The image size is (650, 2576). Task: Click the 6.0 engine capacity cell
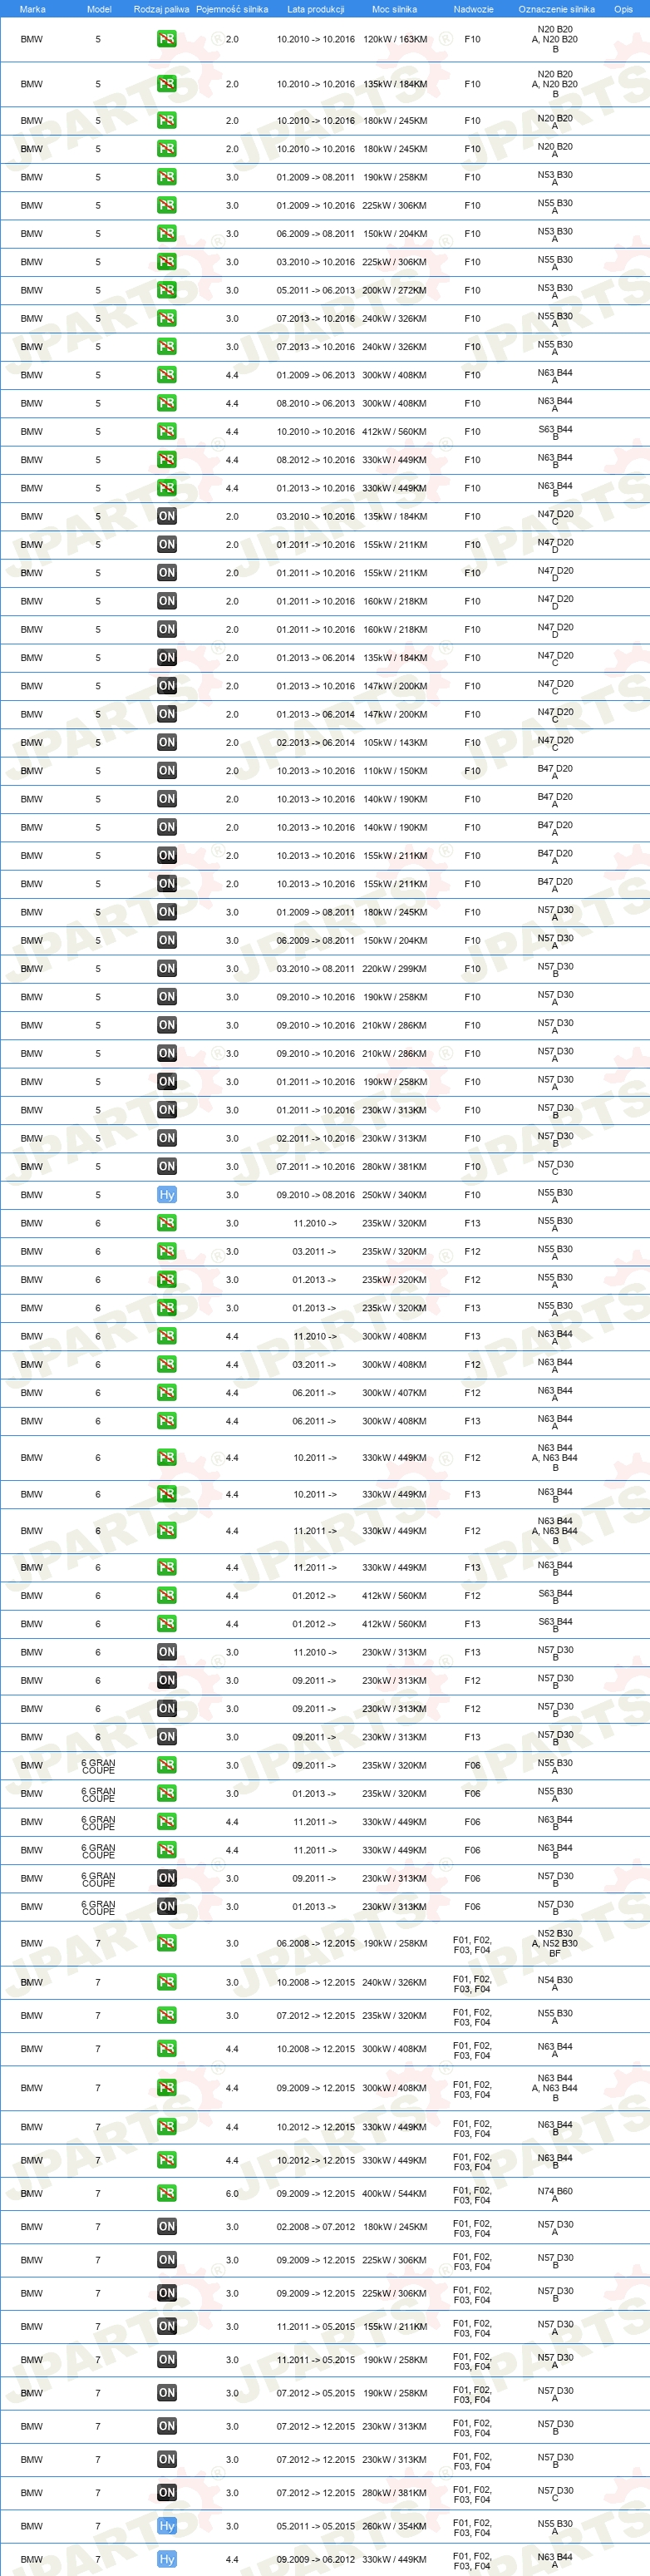point(232,2193)
